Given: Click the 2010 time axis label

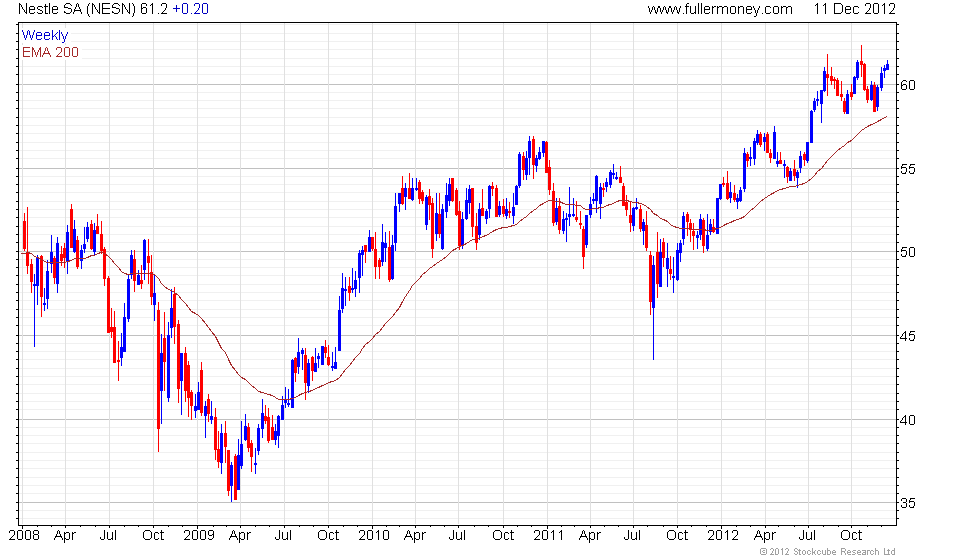Looking at the screenshot, I should click(x=374, y=536).
